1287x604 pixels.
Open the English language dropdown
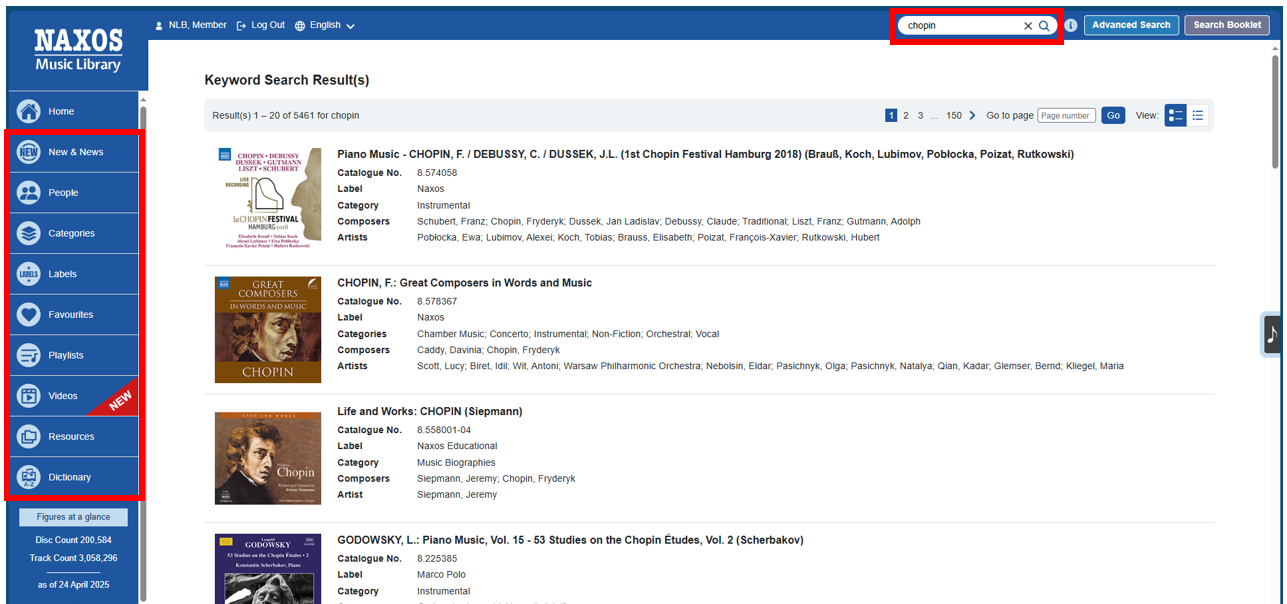(325, 25)
